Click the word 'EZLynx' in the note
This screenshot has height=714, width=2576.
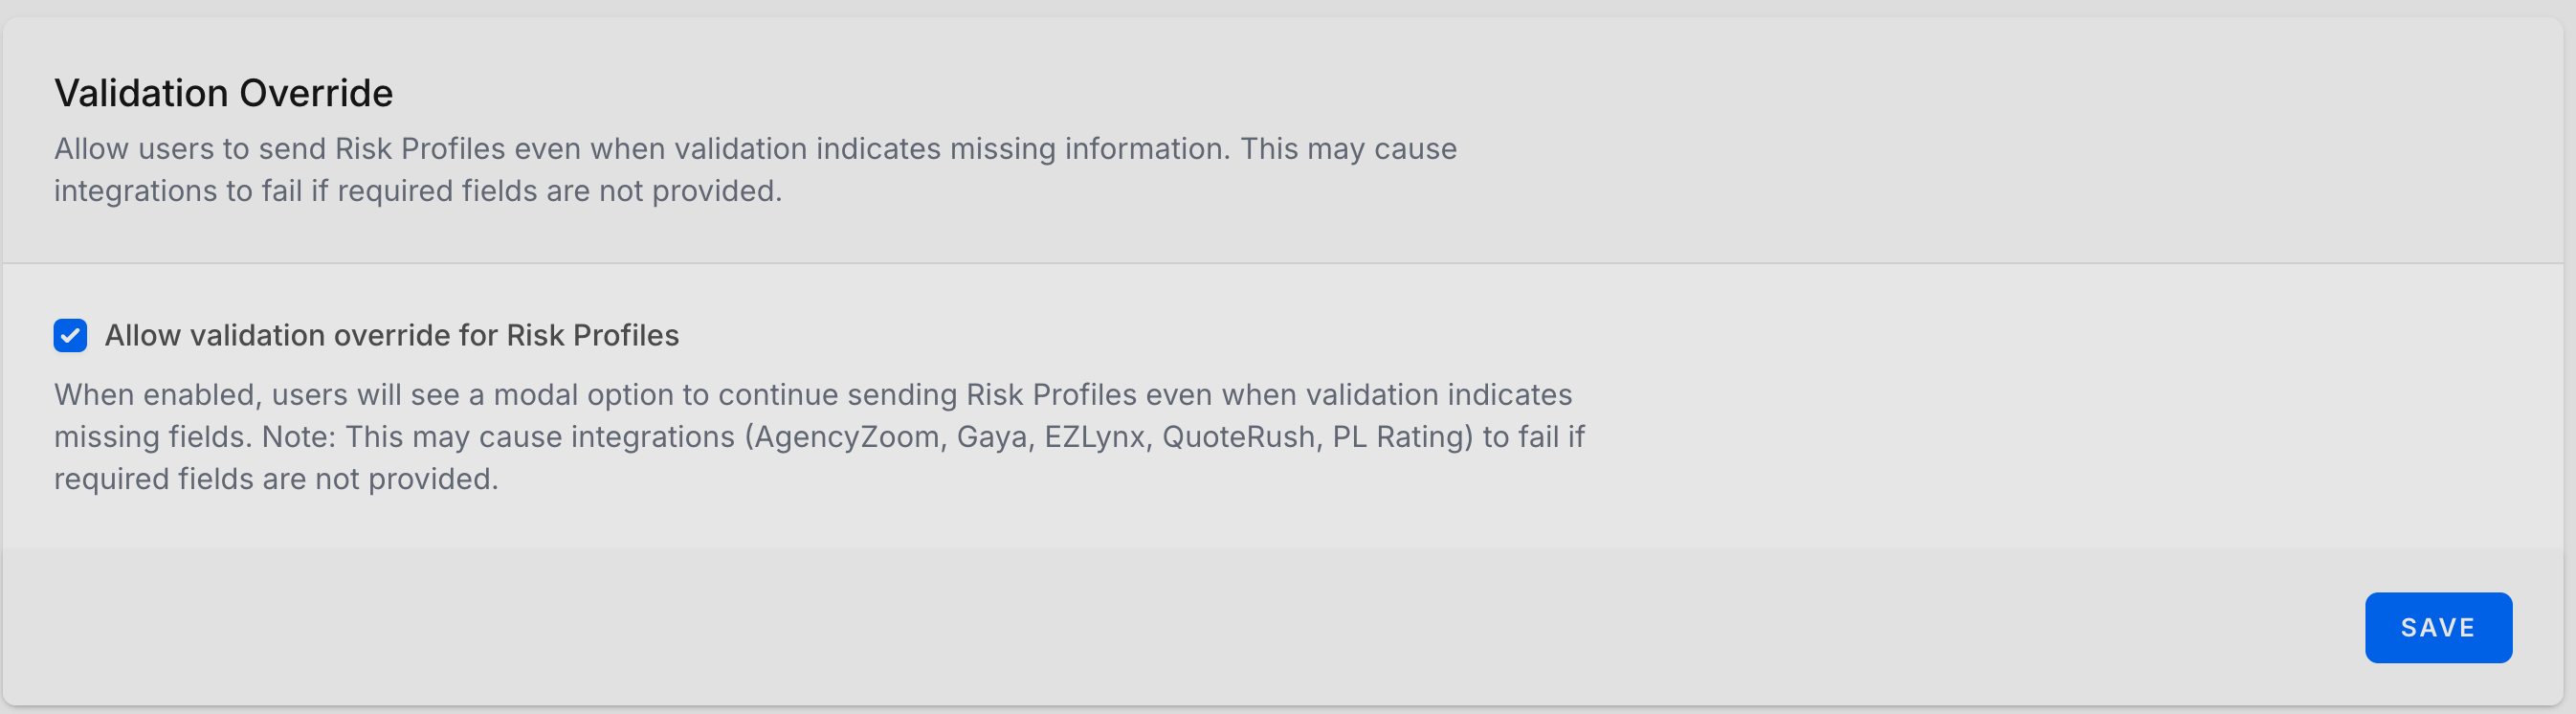pos(1094,437)
